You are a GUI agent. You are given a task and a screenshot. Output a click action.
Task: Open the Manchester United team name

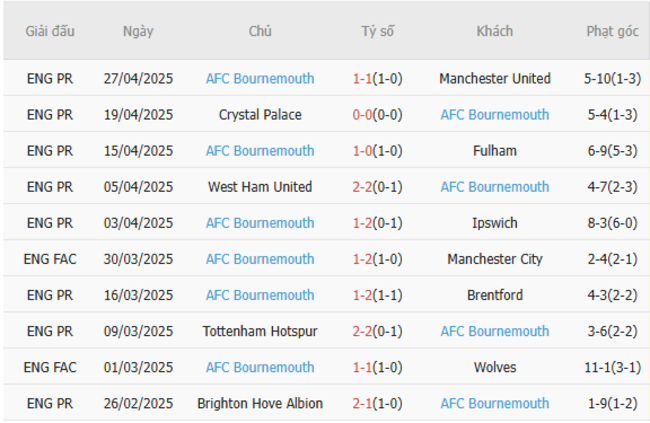pos(495,79)
